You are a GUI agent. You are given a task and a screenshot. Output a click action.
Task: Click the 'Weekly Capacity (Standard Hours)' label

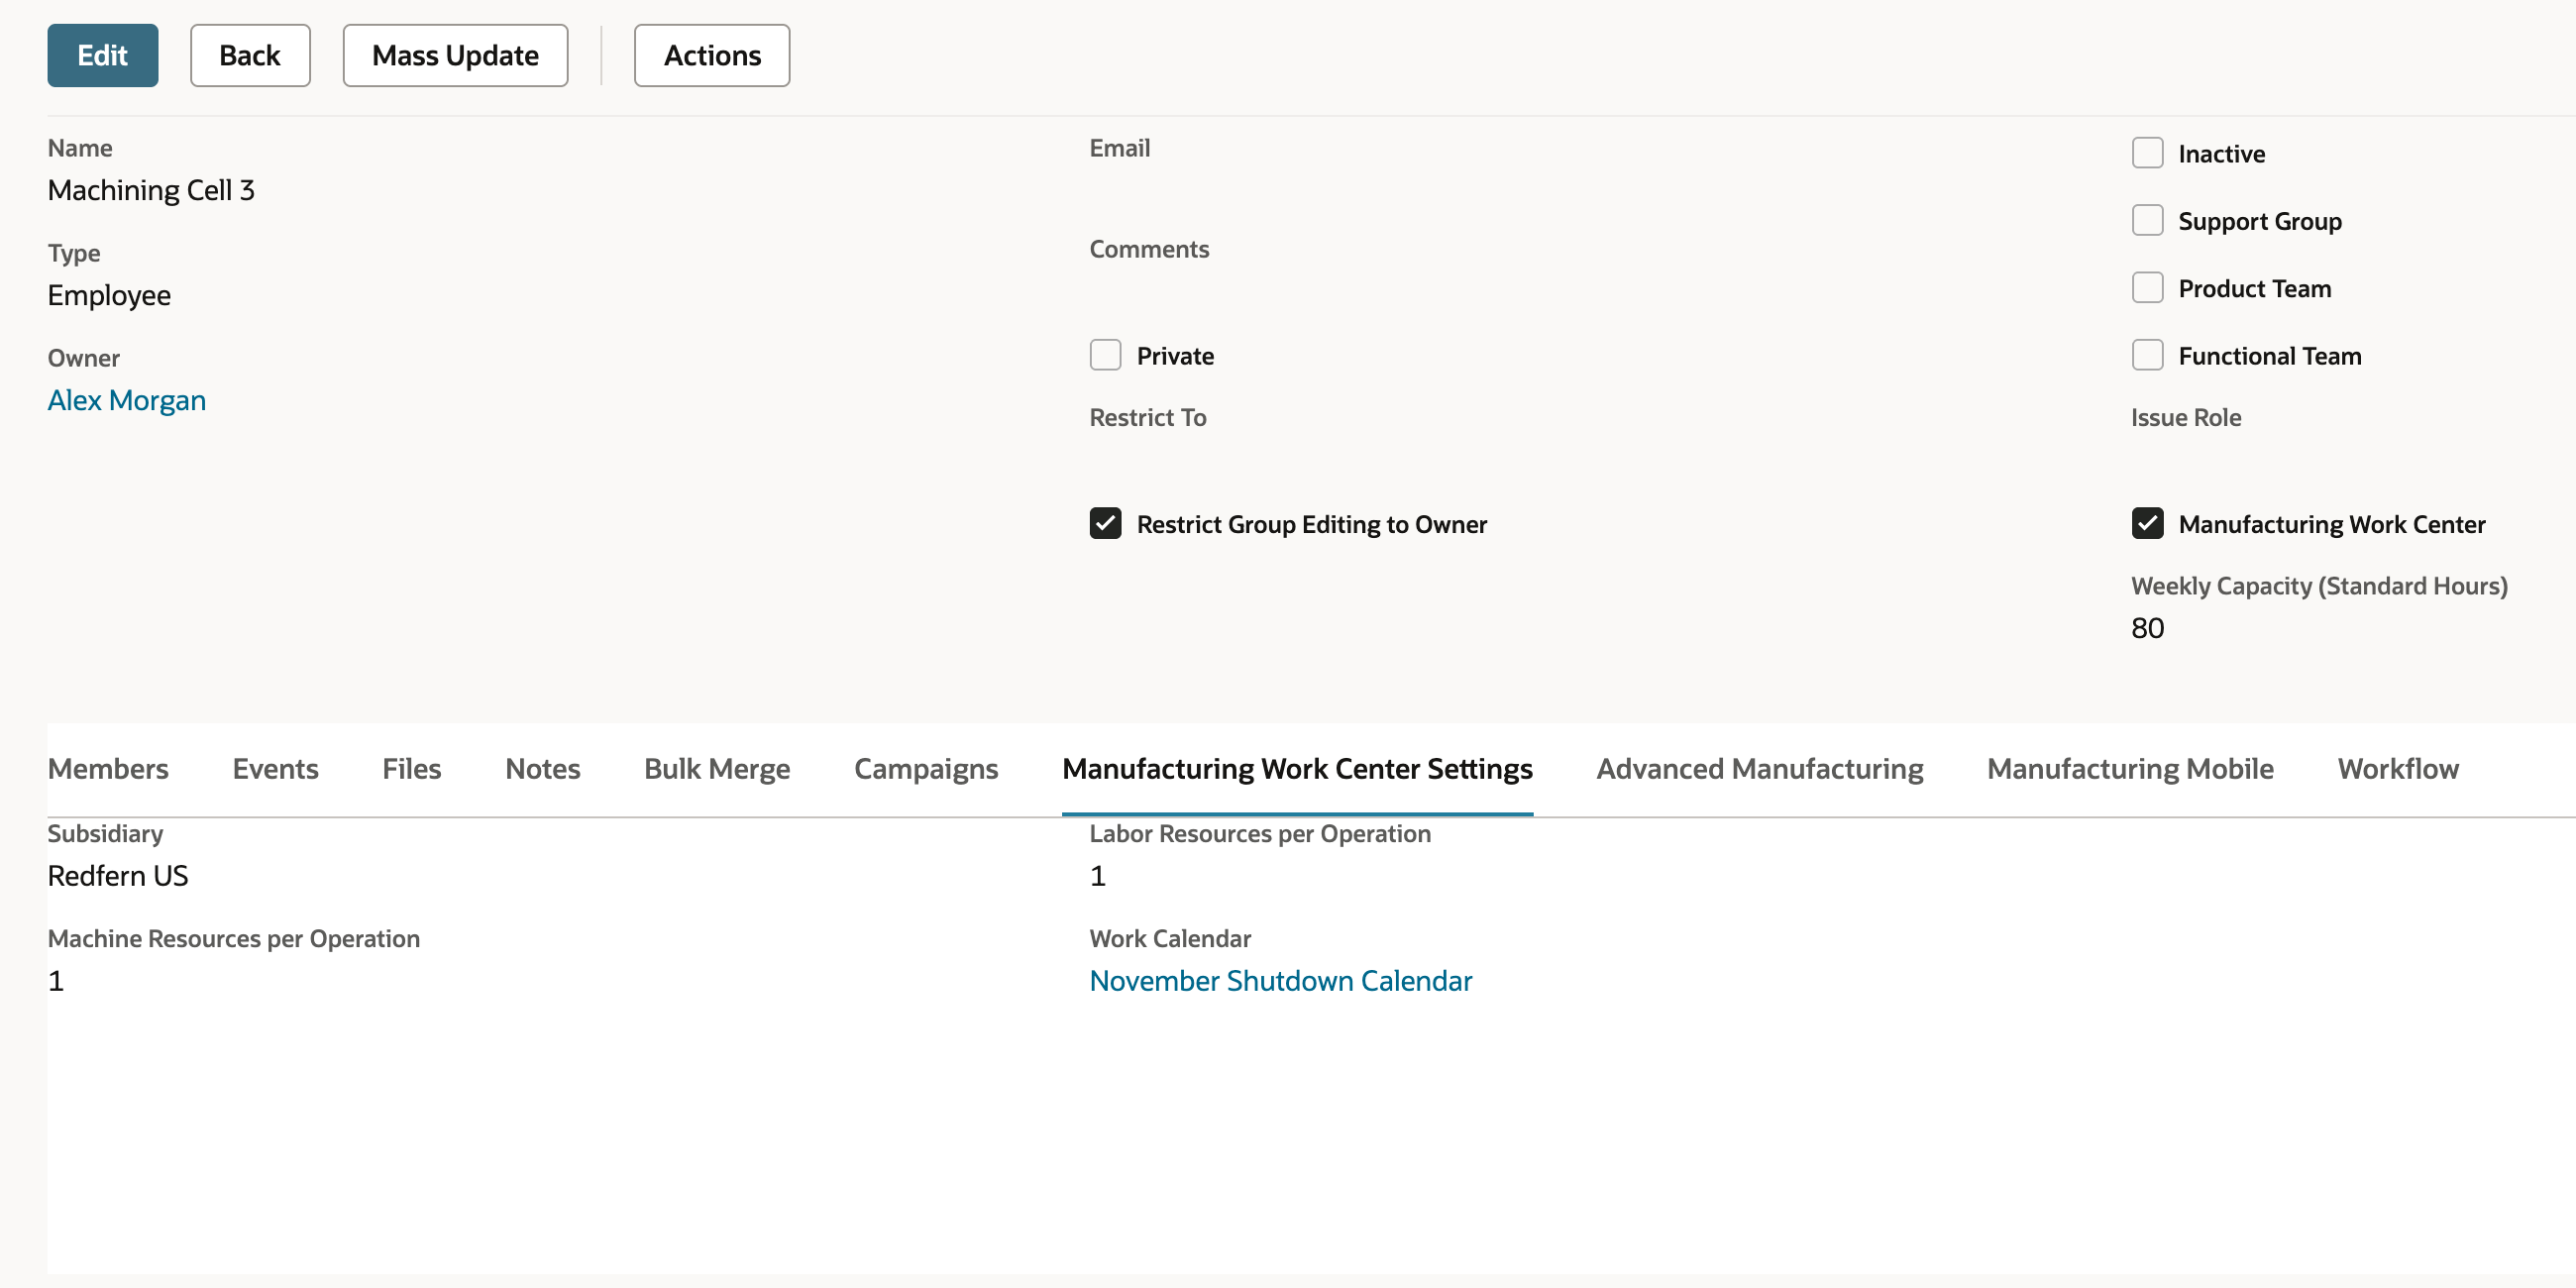click(x=2319, y=585)
